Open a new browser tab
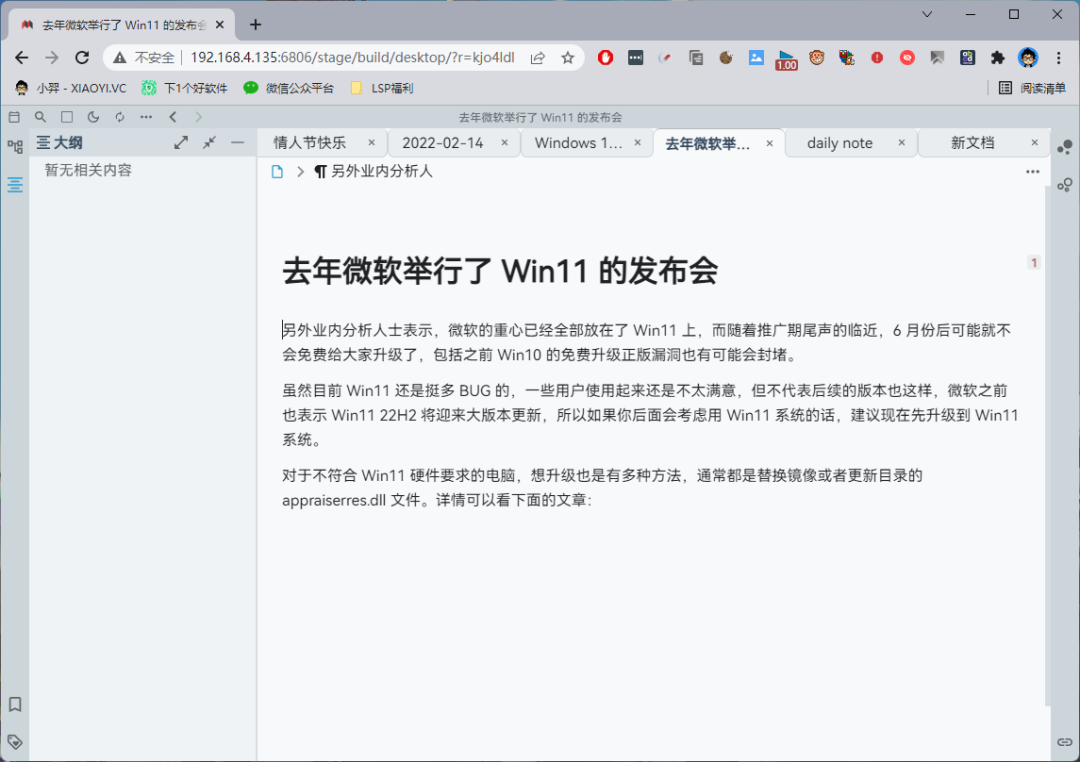Image resolution: width=1080 pixels, height=762 pixels. pyautogui.click(x=256, y=25)
